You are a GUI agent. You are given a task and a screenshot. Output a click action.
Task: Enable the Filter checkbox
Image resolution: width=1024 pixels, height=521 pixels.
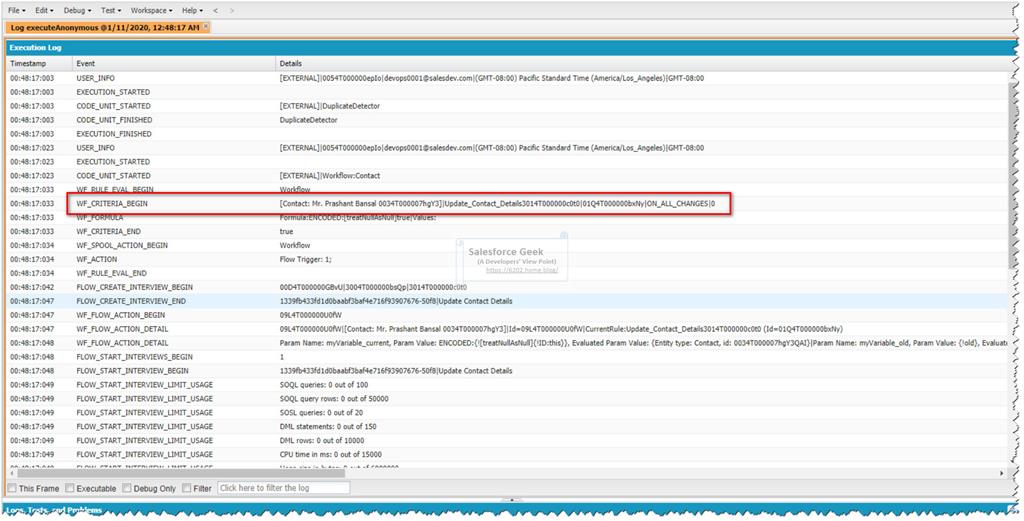186,488
